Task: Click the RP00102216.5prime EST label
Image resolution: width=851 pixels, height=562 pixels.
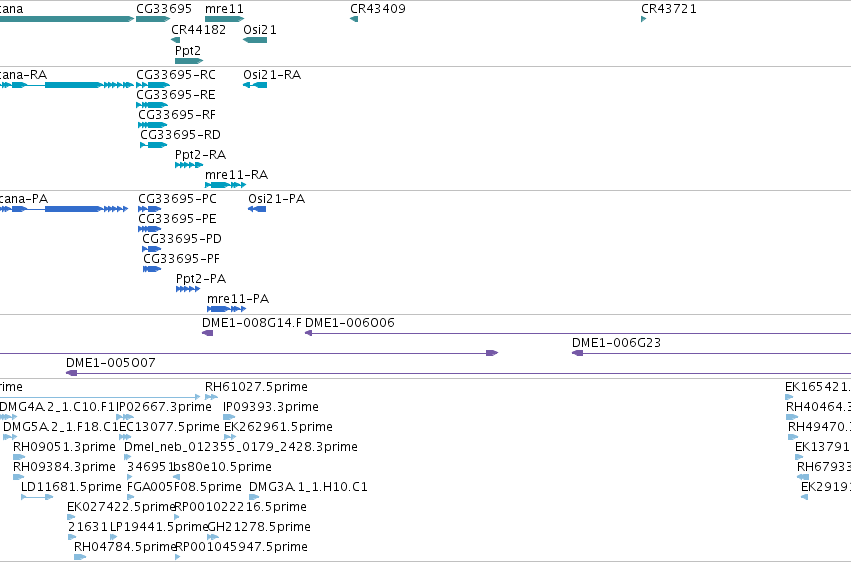Action: [x=241, y=507]
